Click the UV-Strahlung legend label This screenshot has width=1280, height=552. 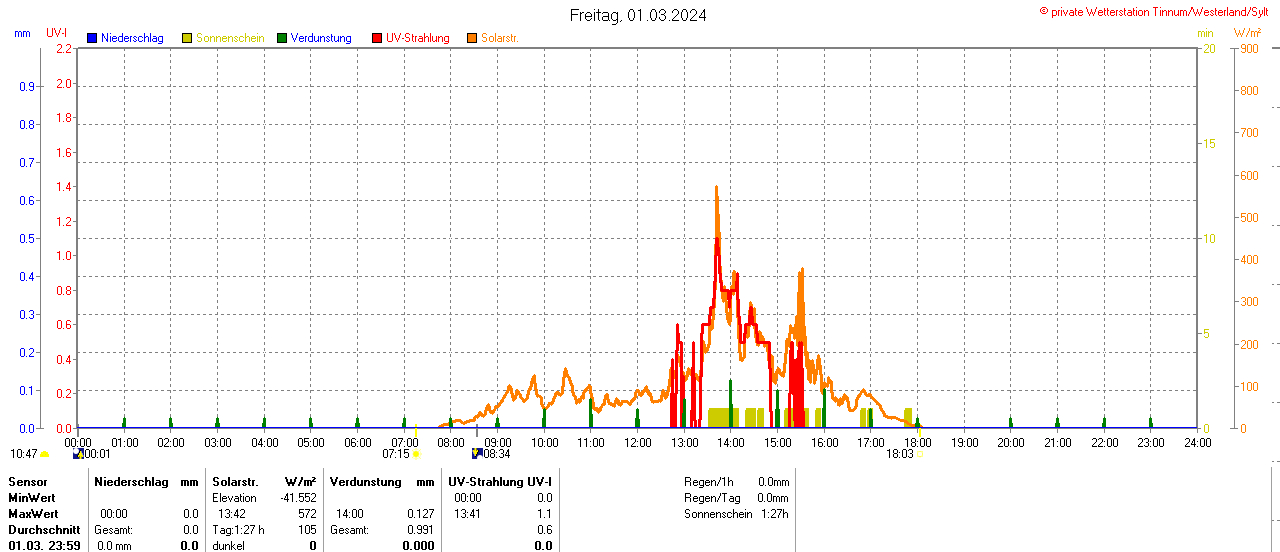click(x=417, y=38)
